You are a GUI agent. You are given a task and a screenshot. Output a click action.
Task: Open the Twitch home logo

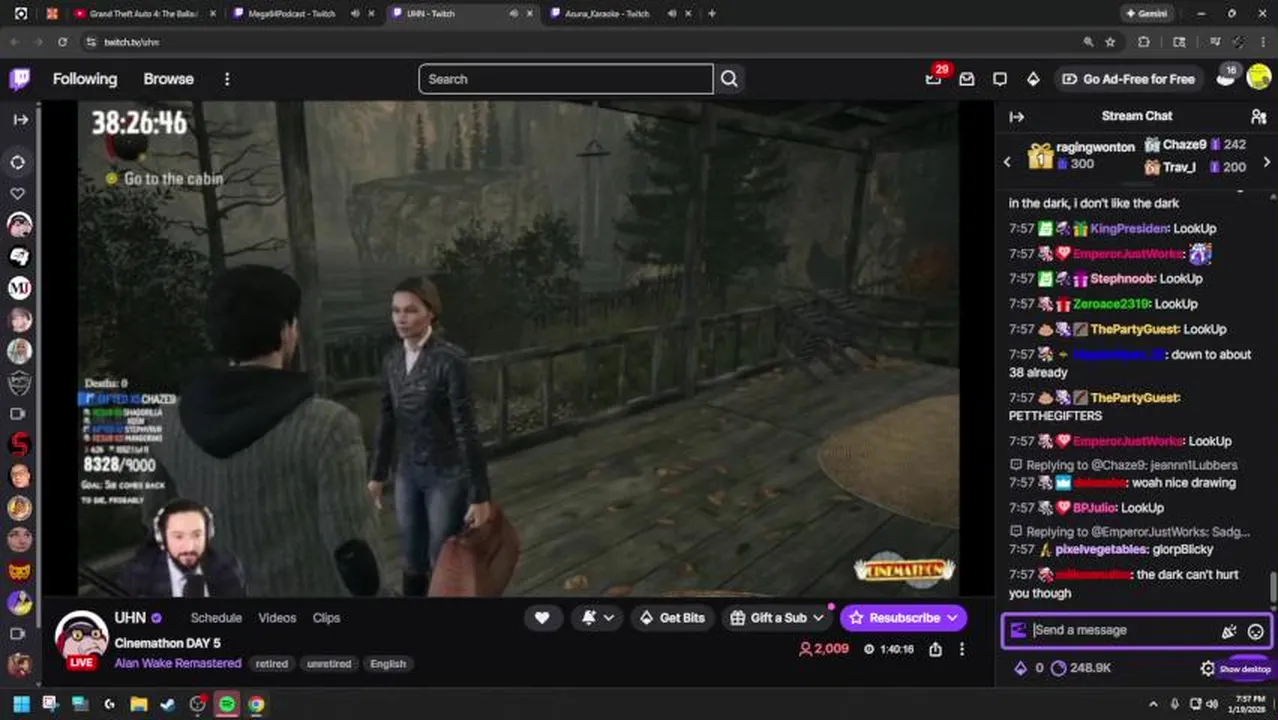[20, 79]
